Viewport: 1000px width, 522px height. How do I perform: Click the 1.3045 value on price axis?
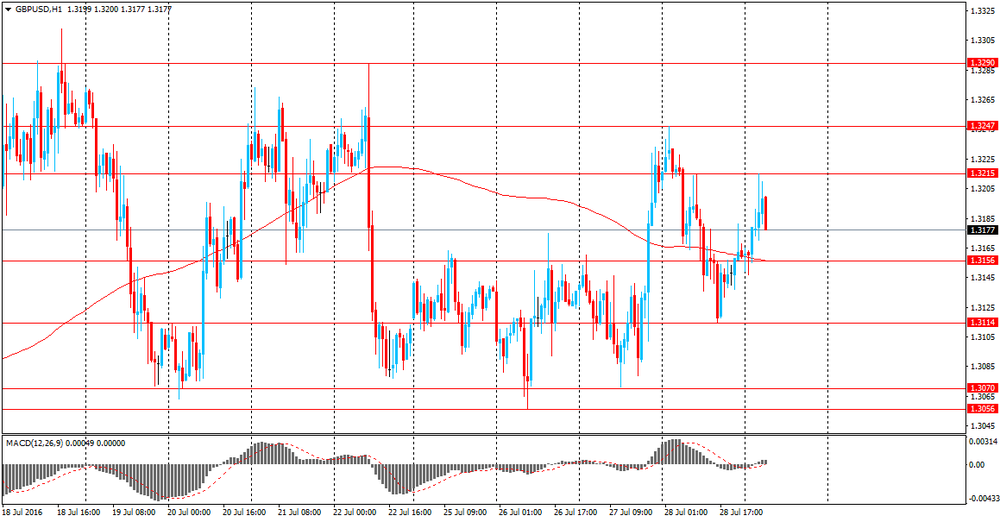[982, 426]
